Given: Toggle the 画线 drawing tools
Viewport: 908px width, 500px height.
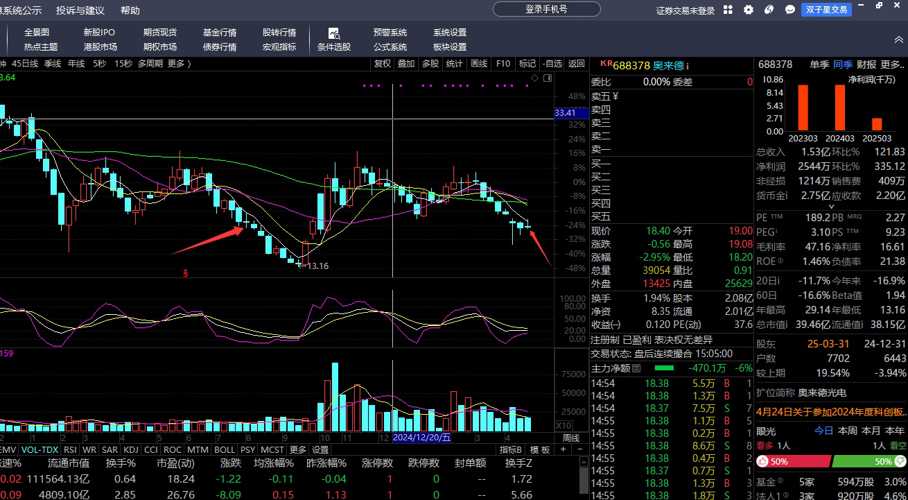Looking at the screenshot, I should pos(479,64).
